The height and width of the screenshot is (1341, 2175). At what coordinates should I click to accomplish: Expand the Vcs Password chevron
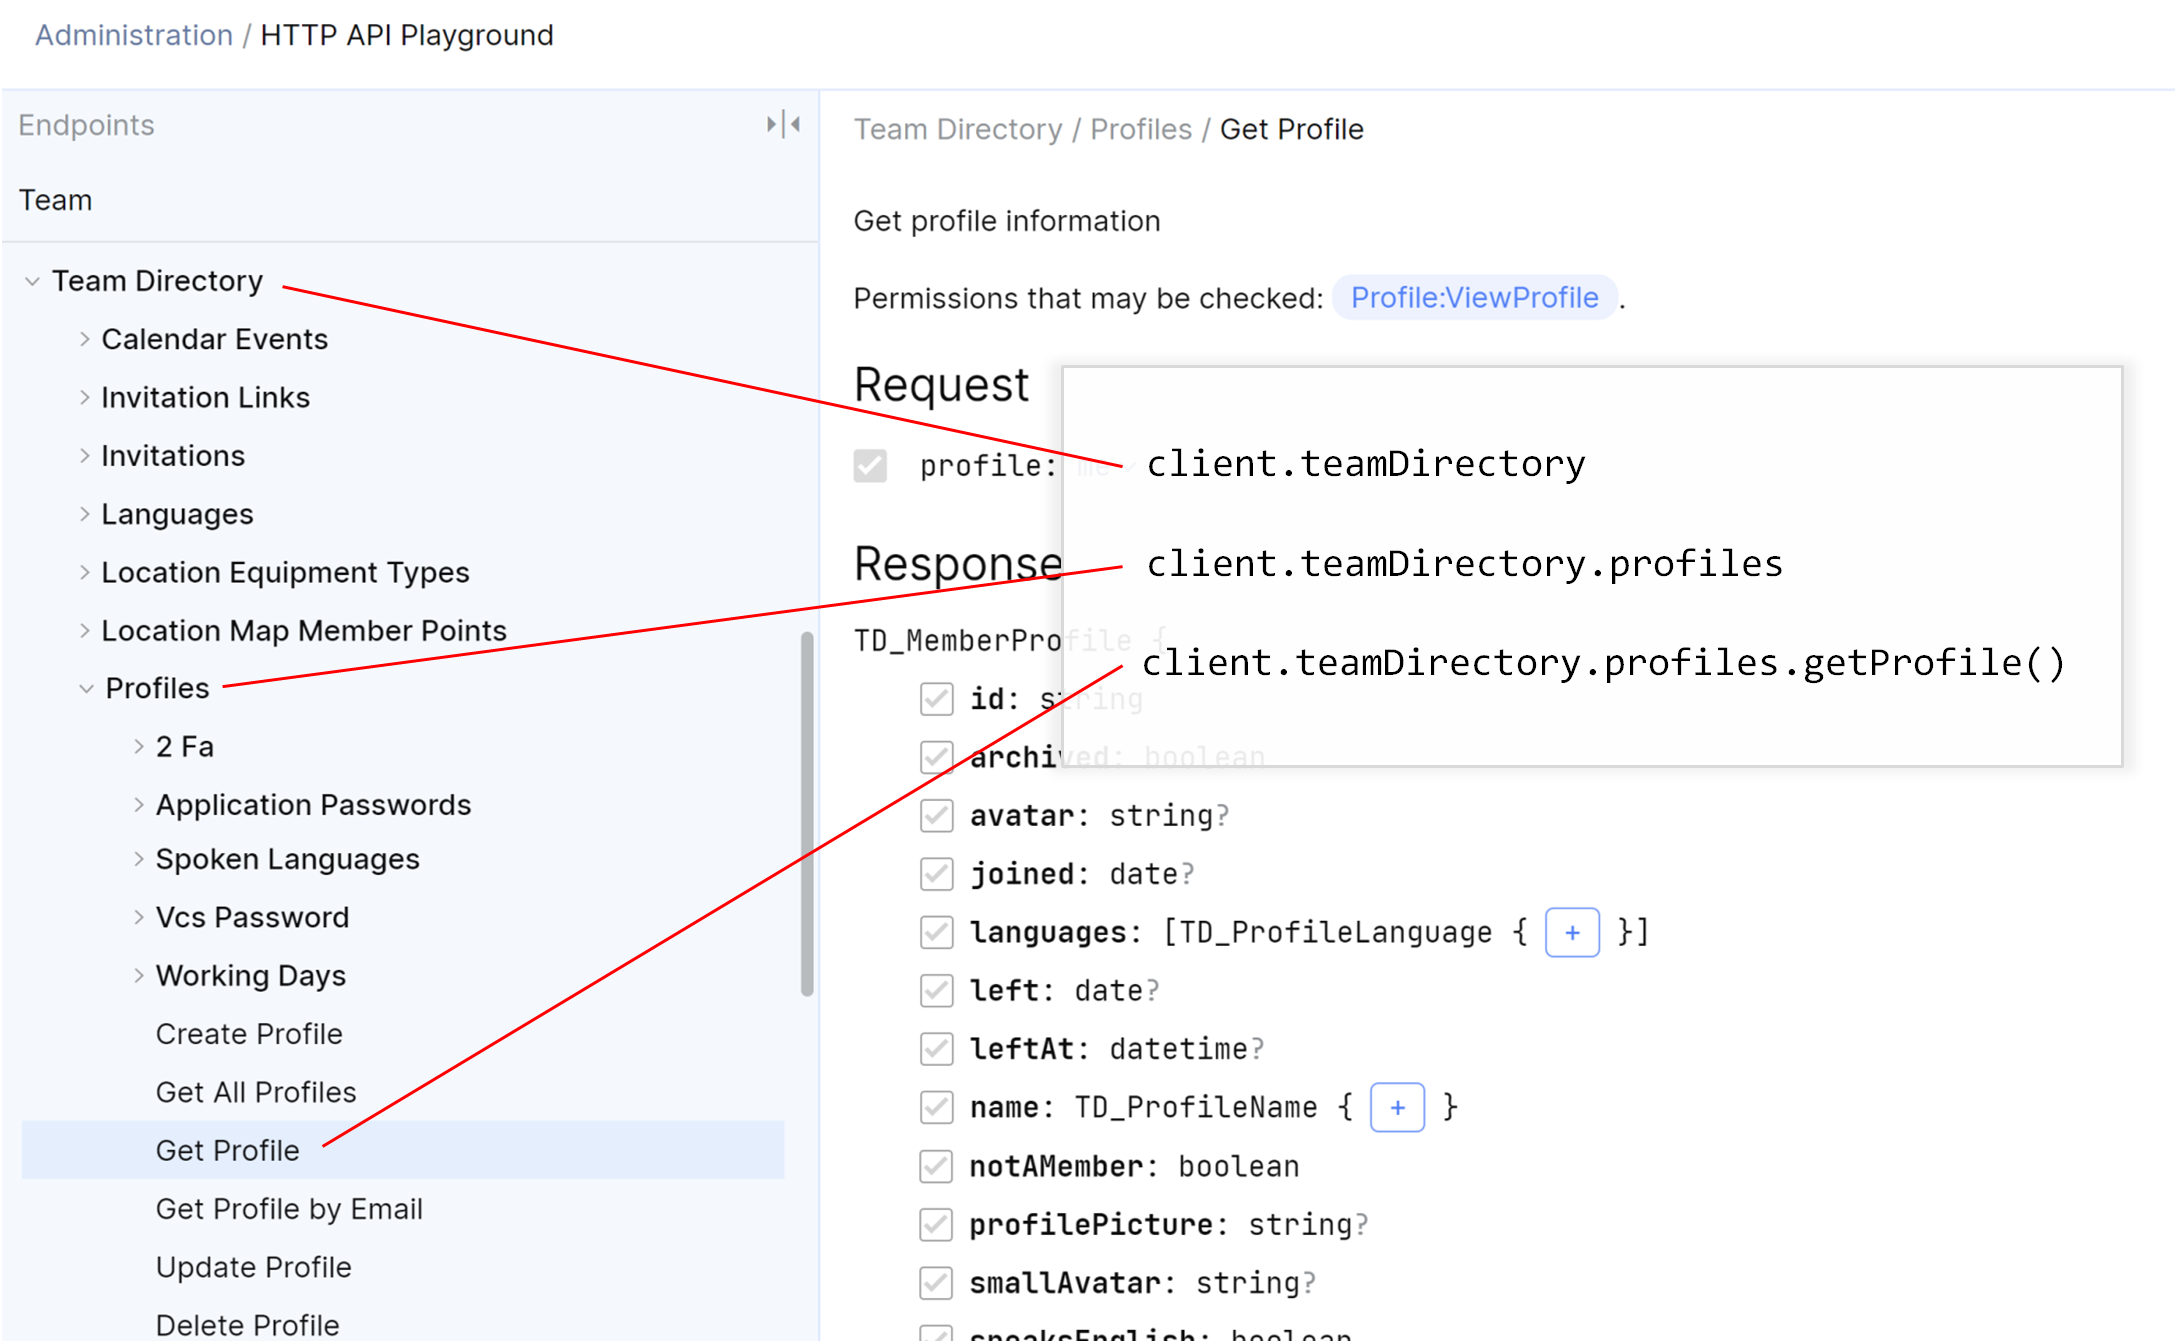coord(139,917)
